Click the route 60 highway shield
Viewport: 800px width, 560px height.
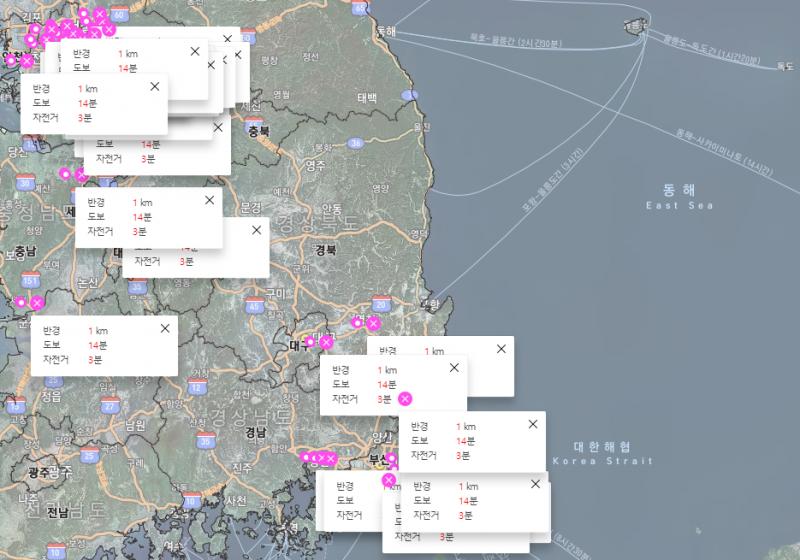point(119,14)
